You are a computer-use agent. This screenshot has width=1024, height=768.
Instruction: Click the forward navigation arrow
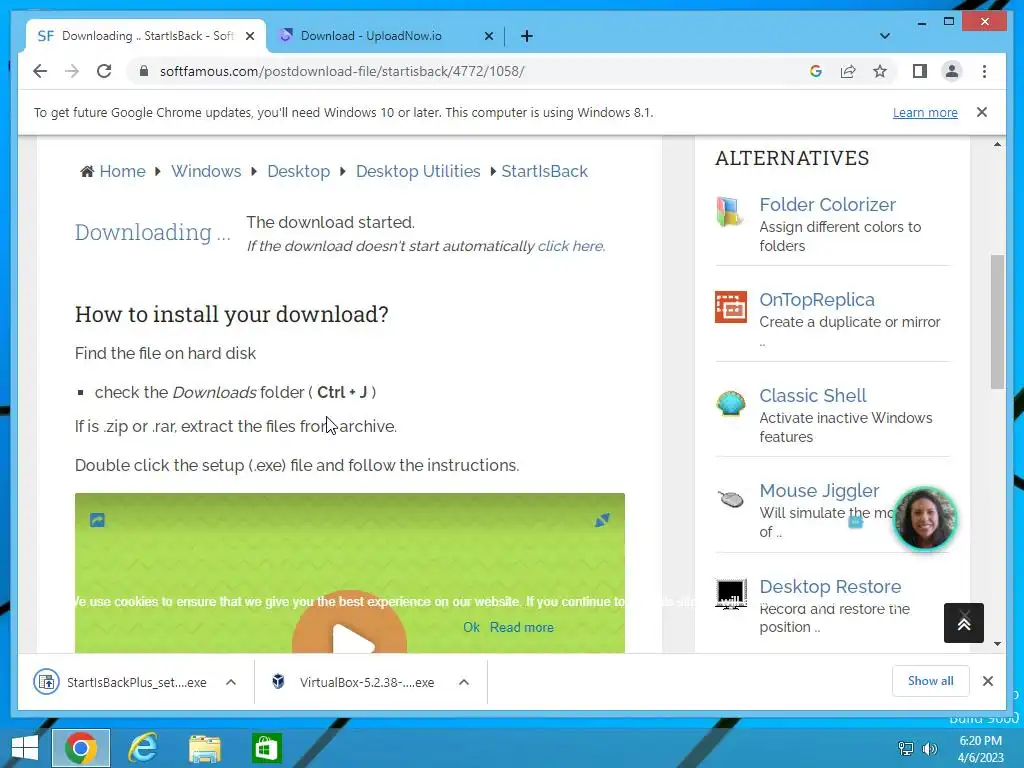point(72,71)
